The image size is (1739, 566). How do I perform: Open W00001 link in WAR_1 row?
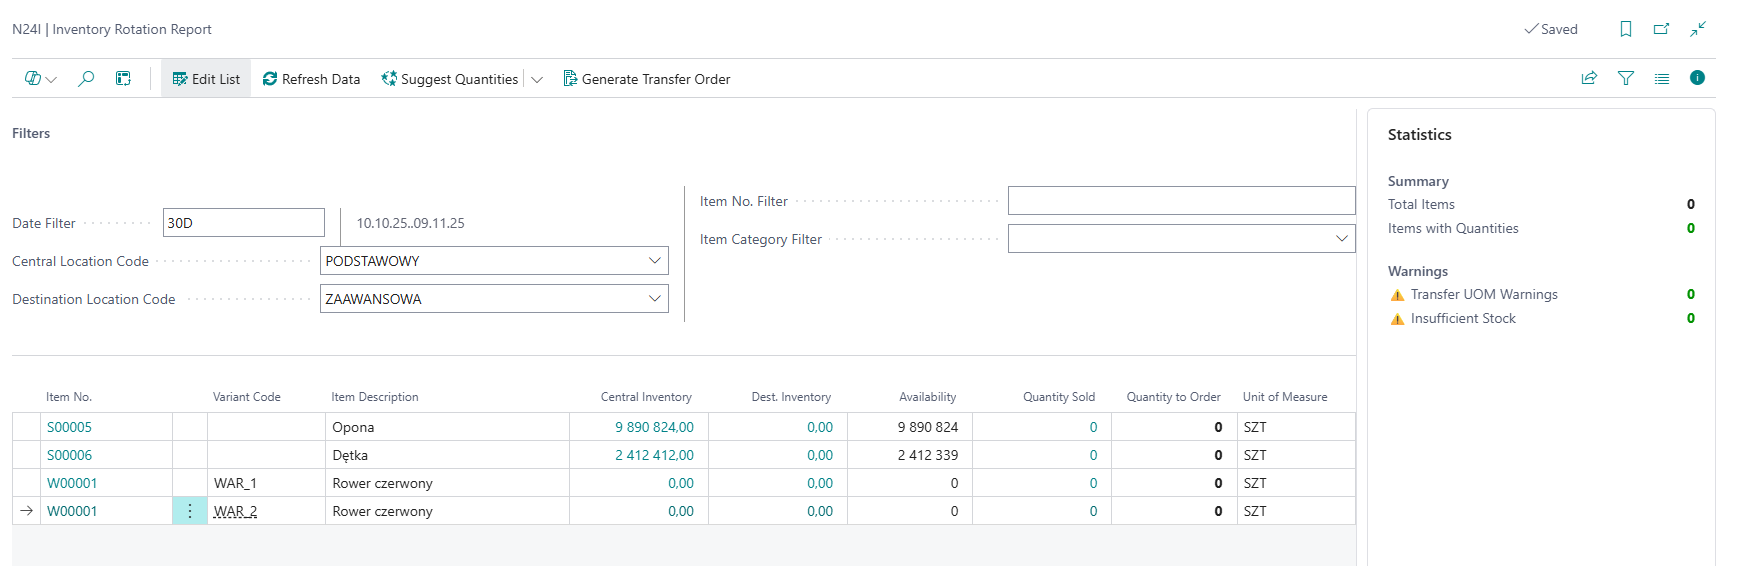point(72,483)
